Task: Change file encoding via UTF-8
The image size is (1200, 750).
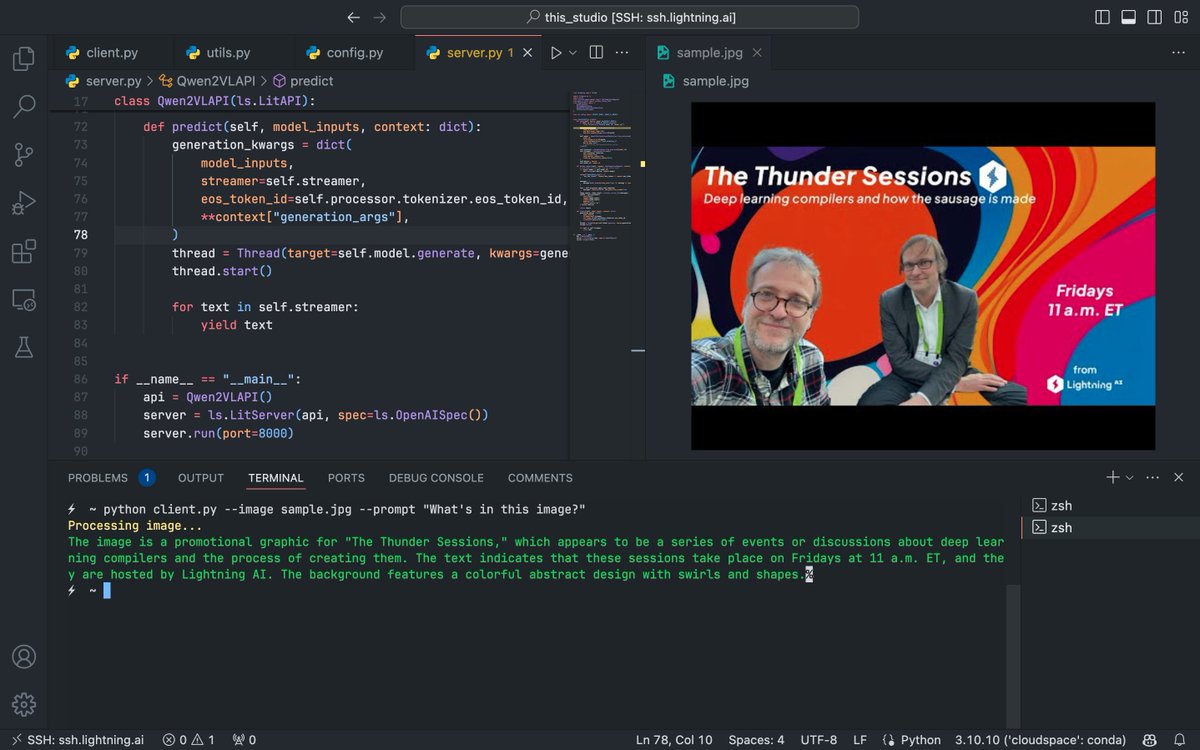Action: [x=819, y=740]
